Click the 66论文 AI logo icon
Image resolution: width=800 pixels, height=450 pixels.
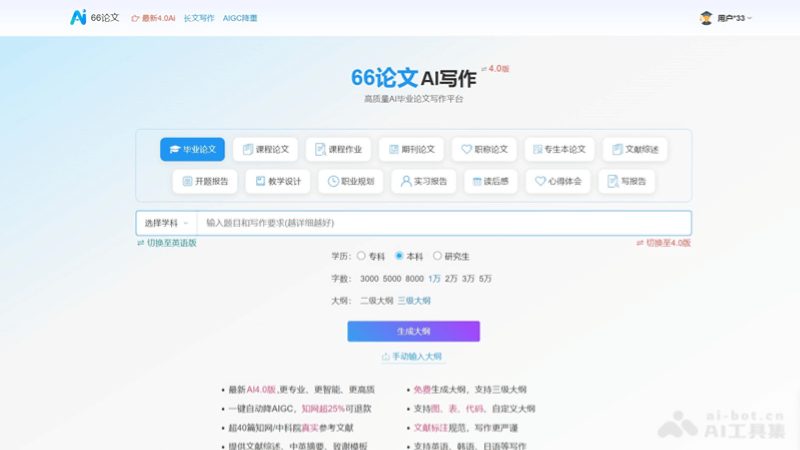coord(78,17)
